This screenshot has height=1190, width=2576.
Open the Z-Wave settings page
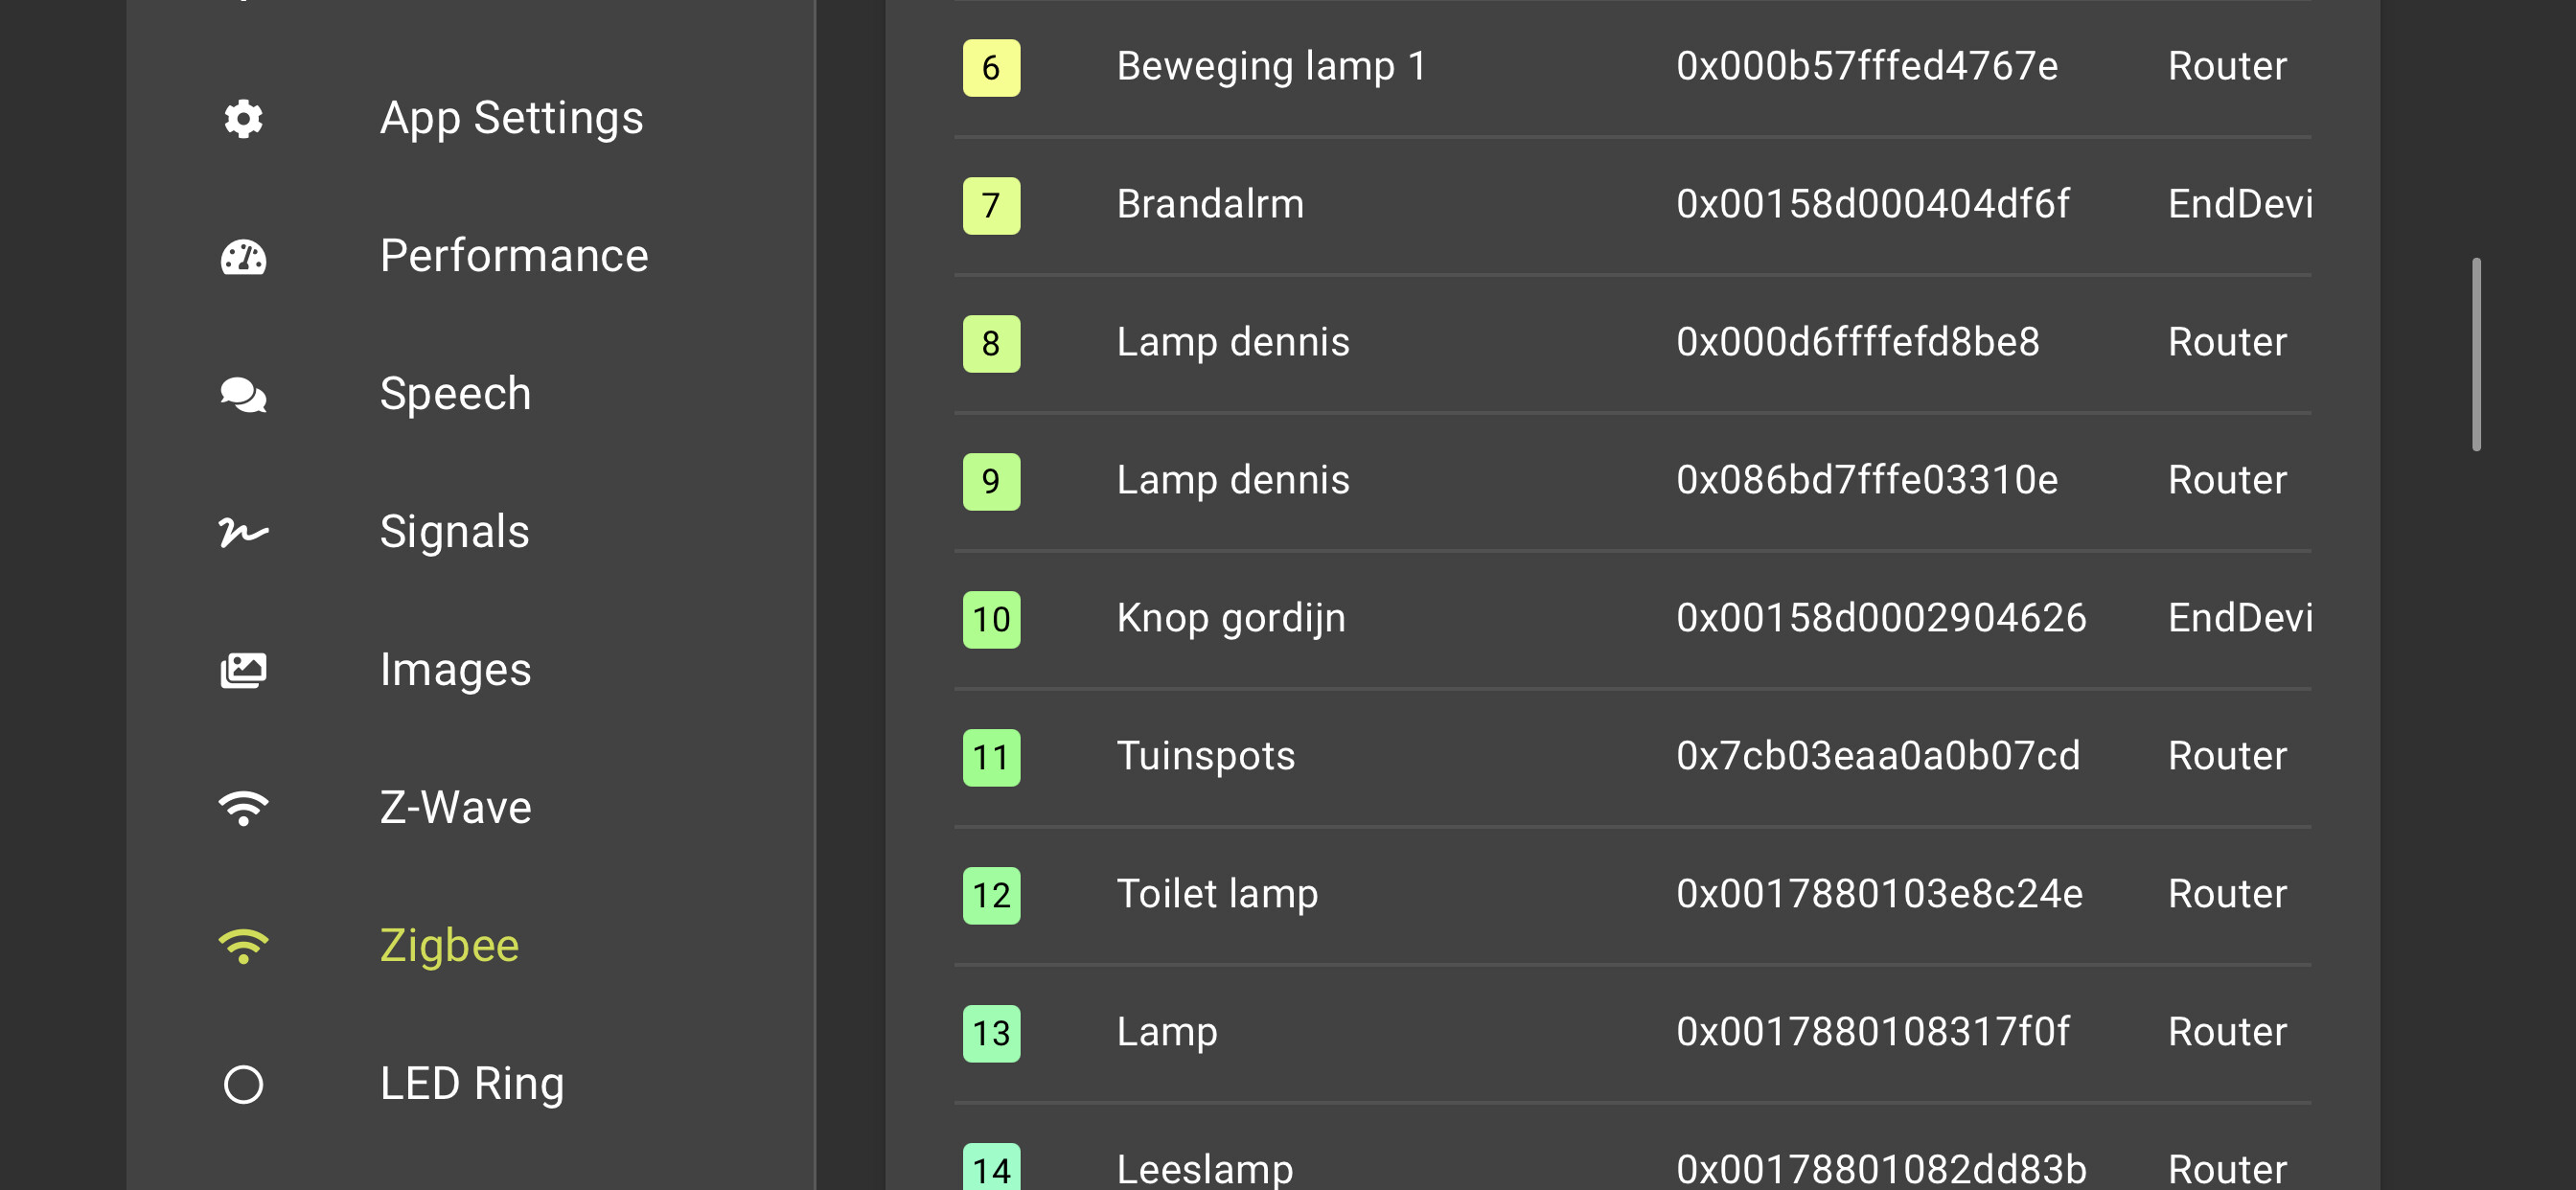[455, 807]
